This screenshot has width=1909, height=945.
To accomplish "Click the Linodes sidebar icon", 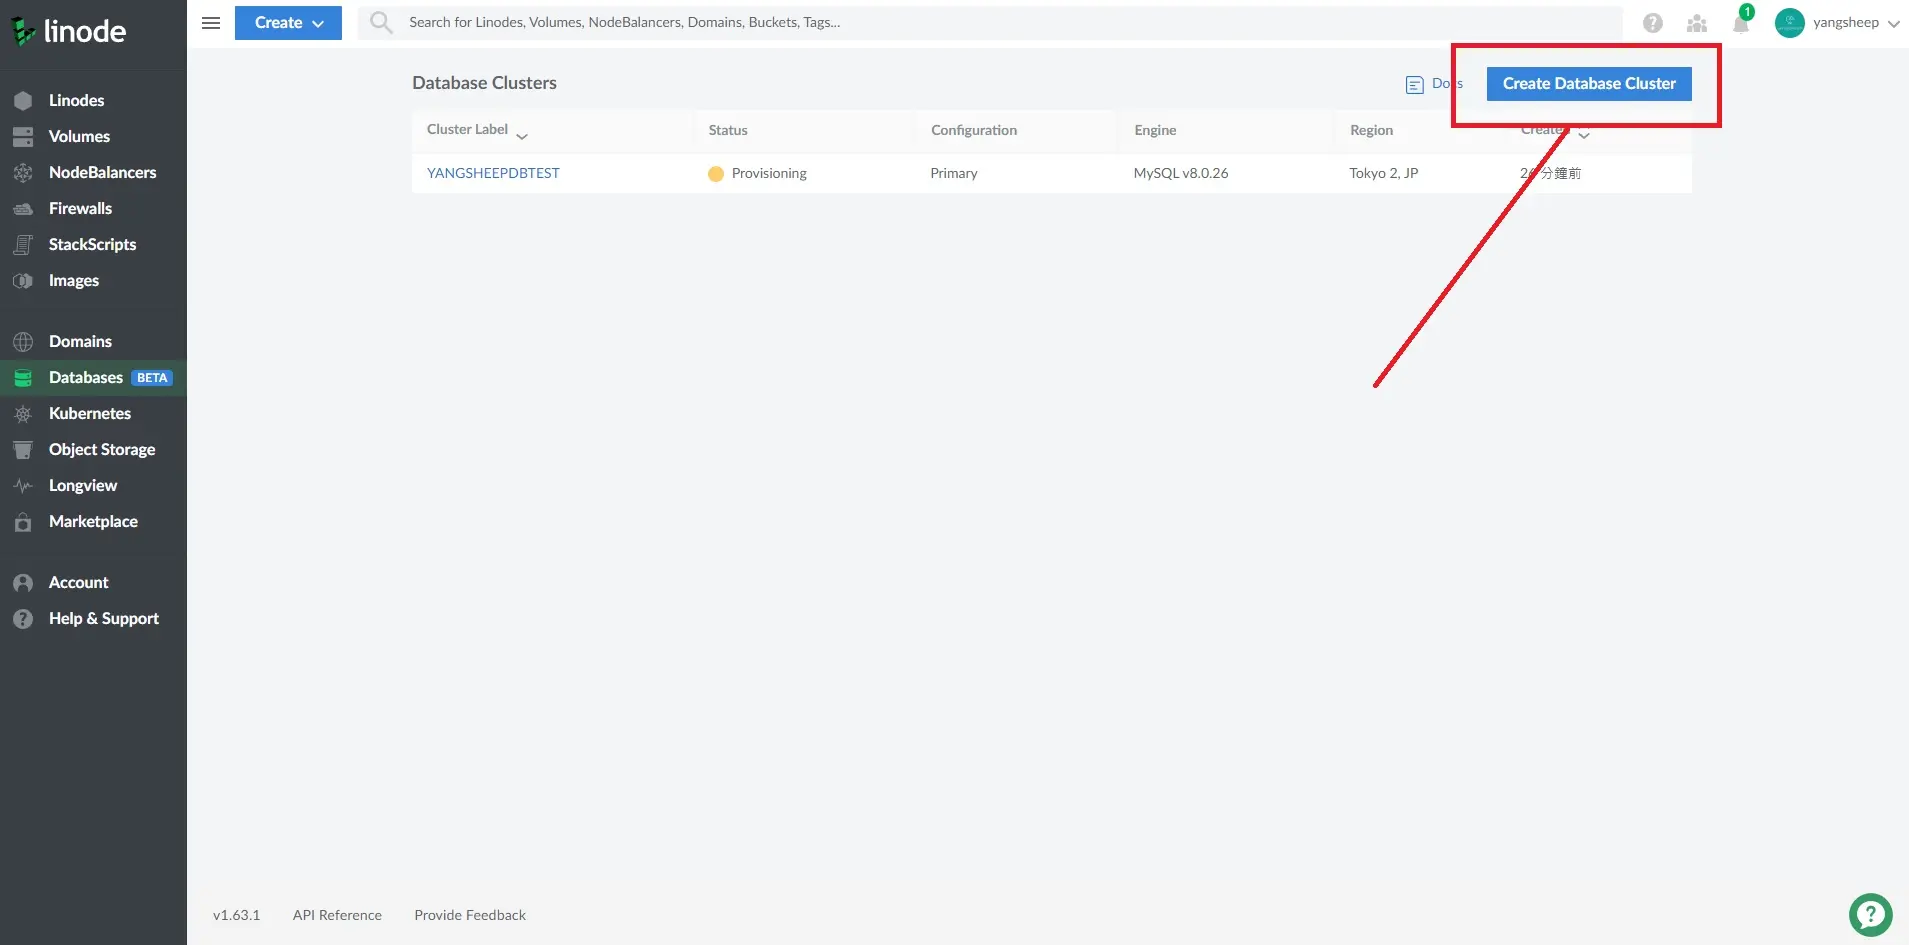I will (23, 100).
